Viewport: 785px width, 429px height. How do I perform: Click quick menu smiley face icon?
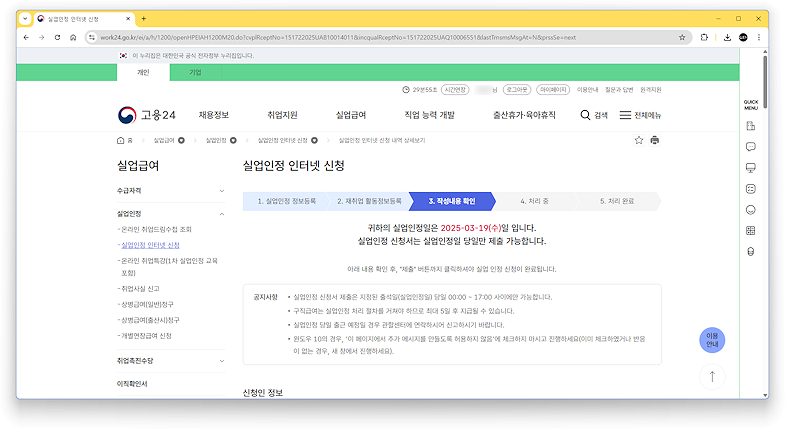(750, 210)
